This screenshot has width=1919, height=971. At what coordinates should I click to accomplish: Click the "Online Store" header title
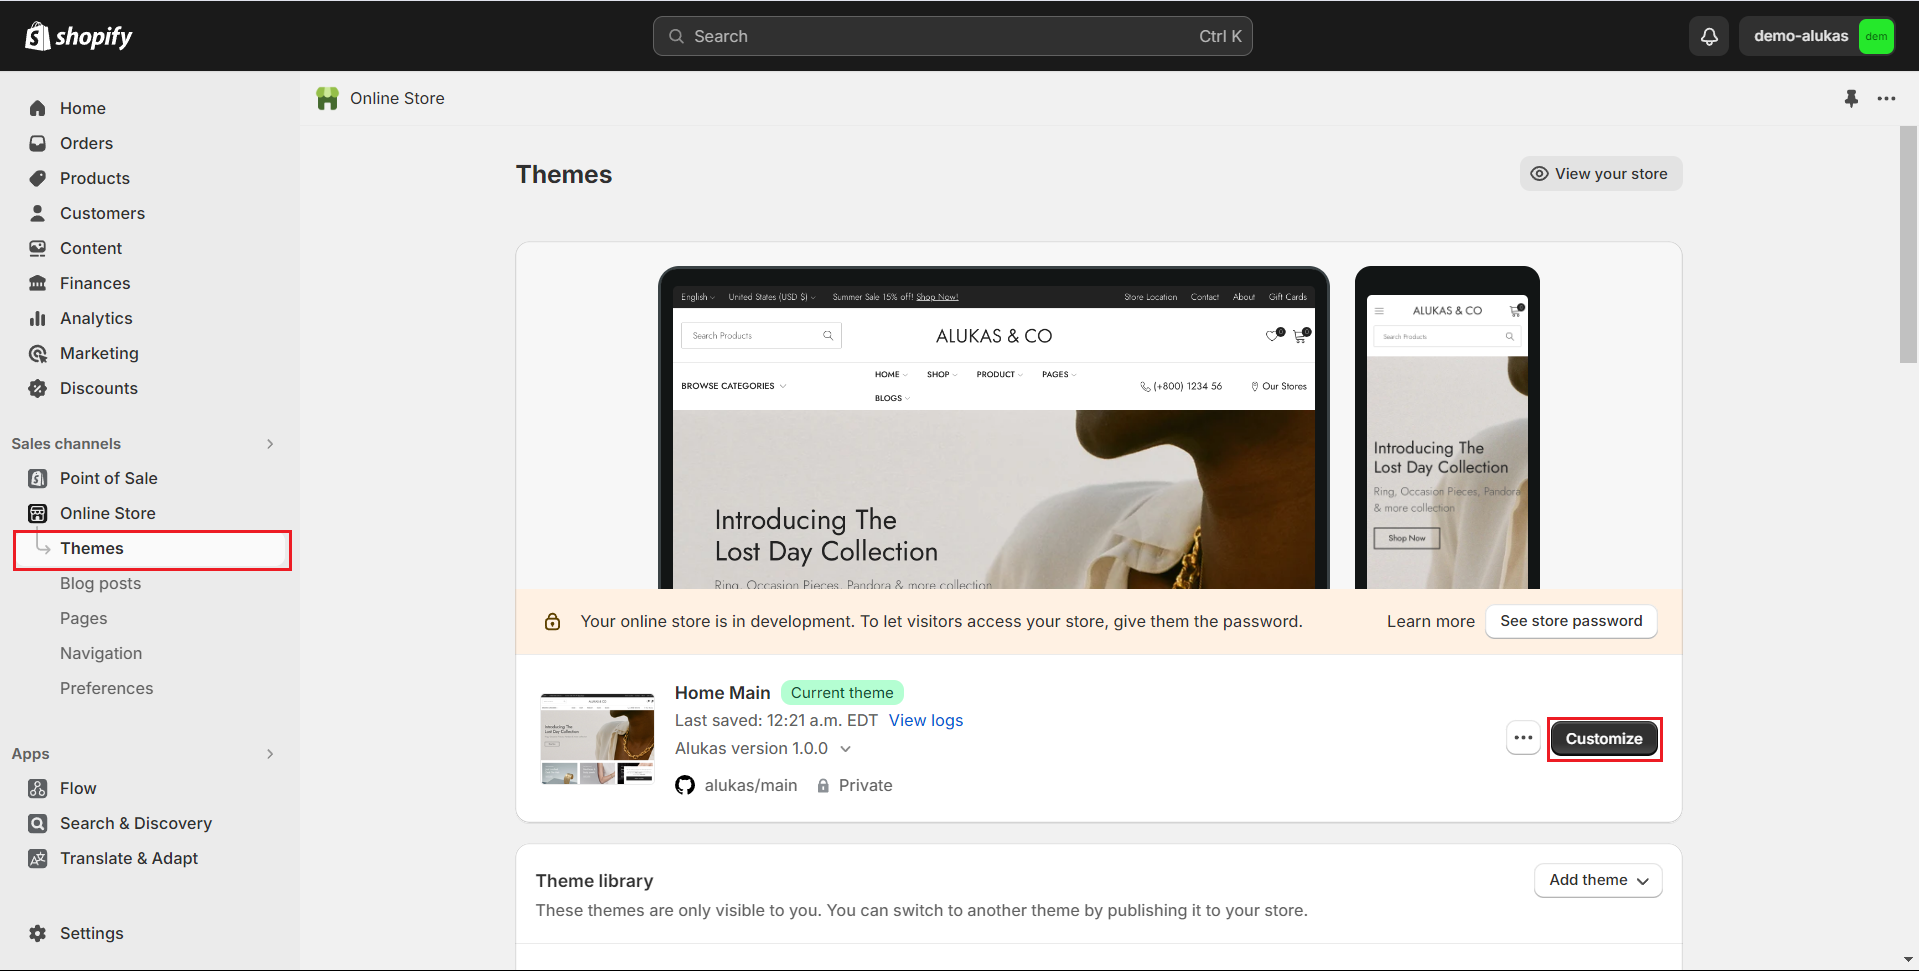point(397,98)
